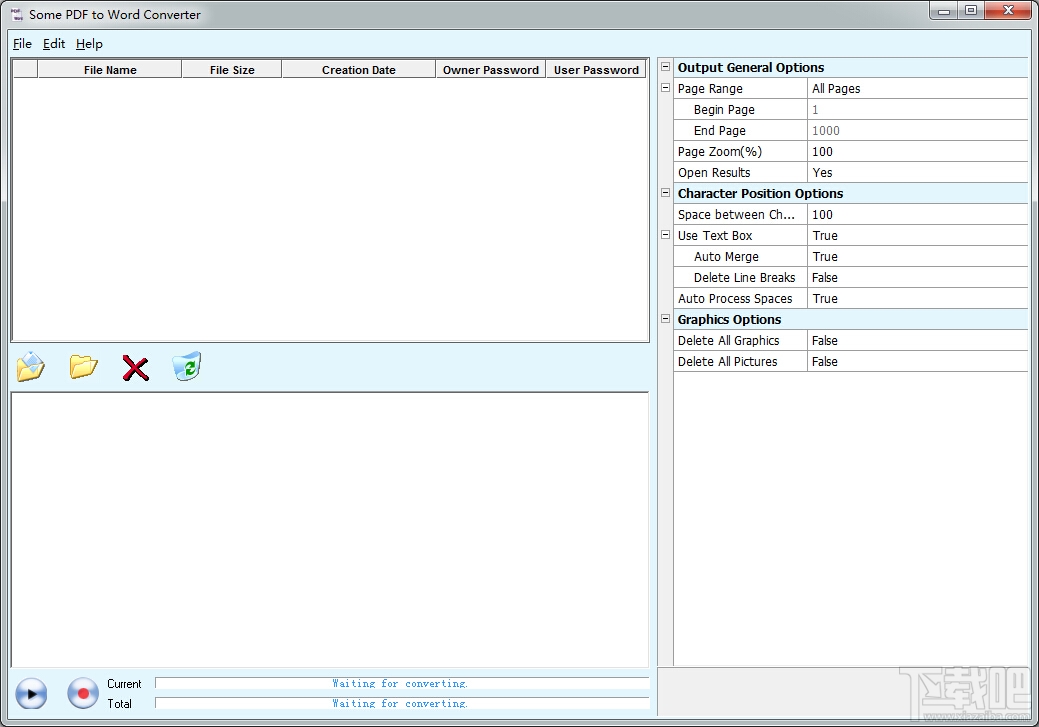
Task: Click the Output General Options heading
Action: click(x=751, y=68)
